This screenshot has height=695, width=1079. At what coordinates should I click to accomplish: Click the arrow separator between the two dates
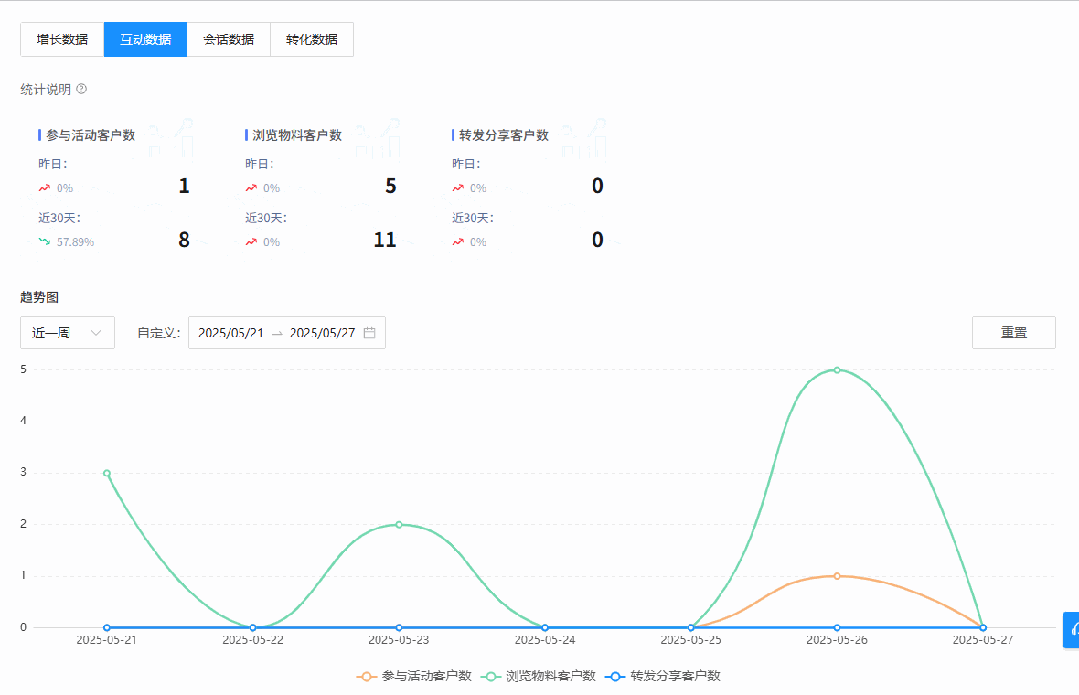tap(277, 333)
